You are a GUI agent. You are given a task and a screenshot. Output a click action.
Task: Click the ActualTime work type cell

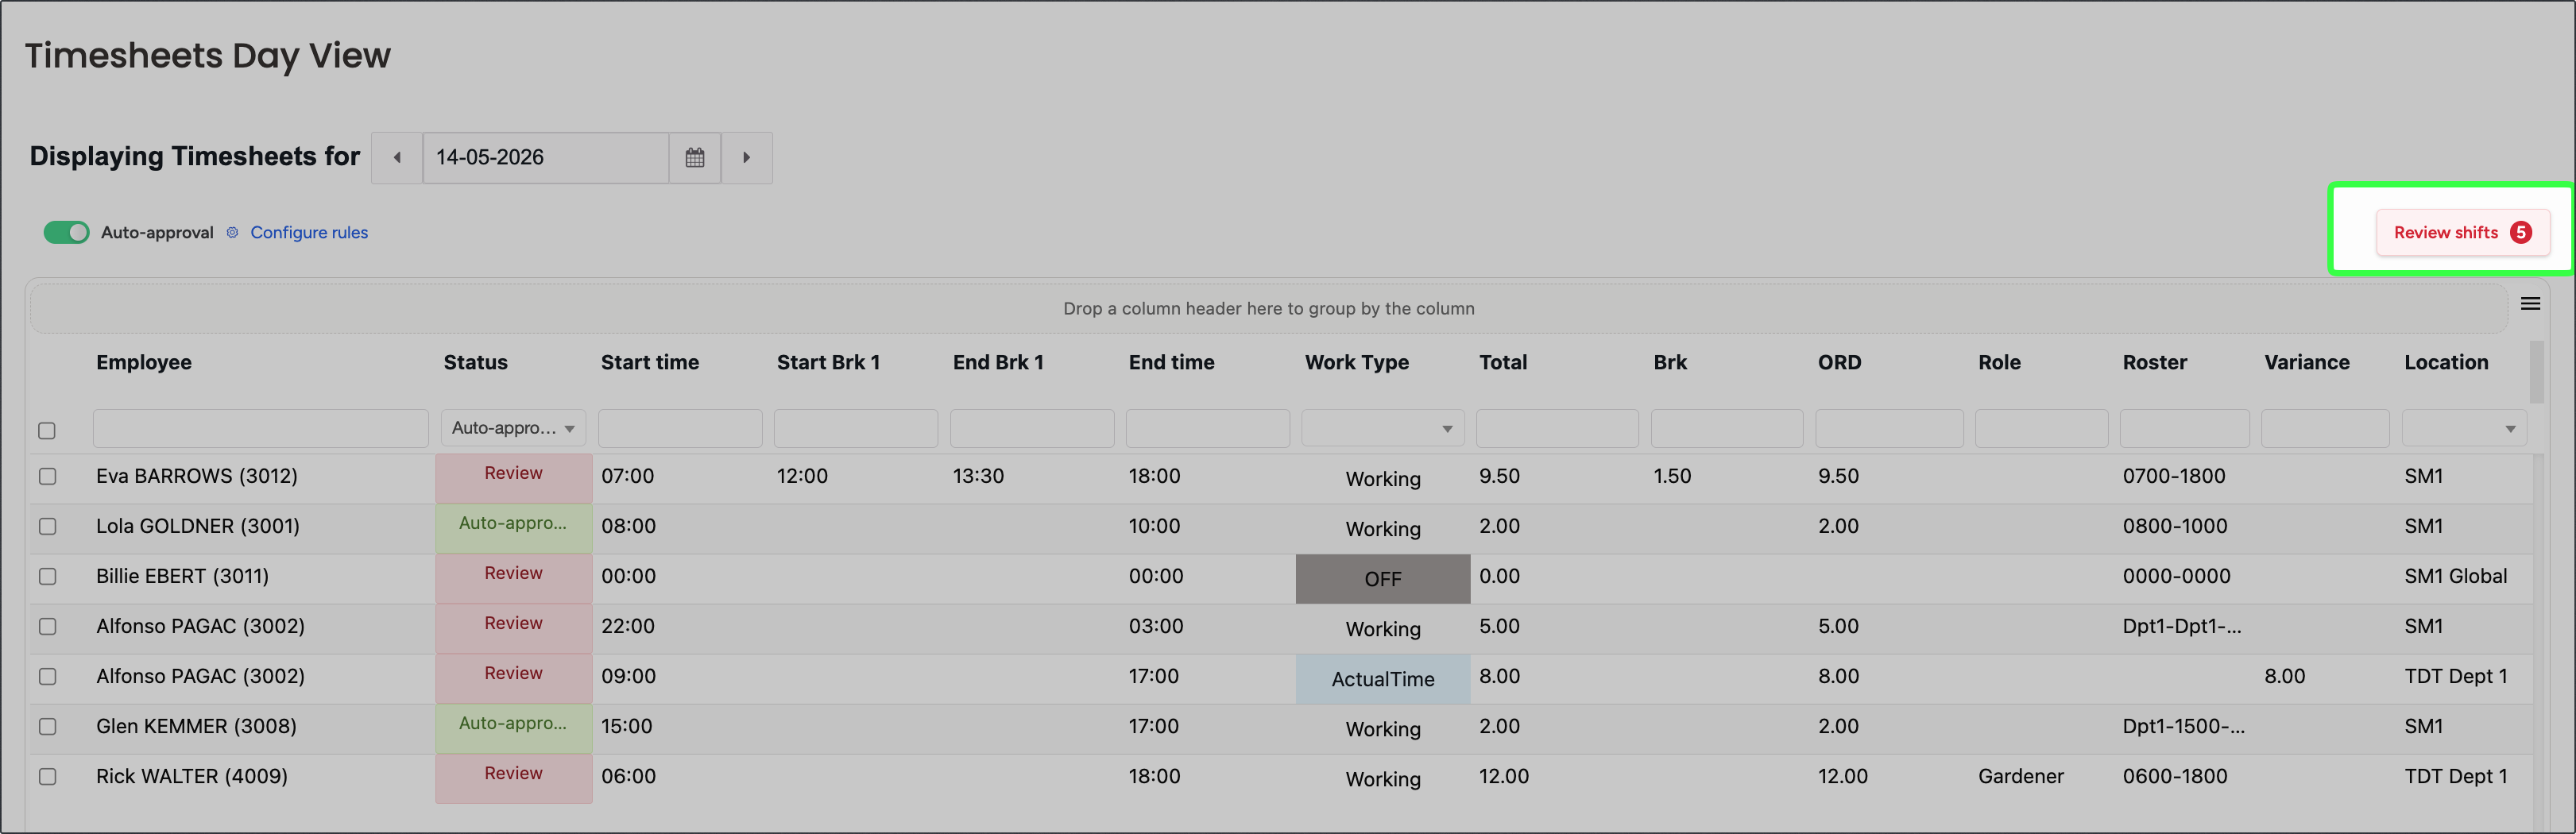[1383, 678]
